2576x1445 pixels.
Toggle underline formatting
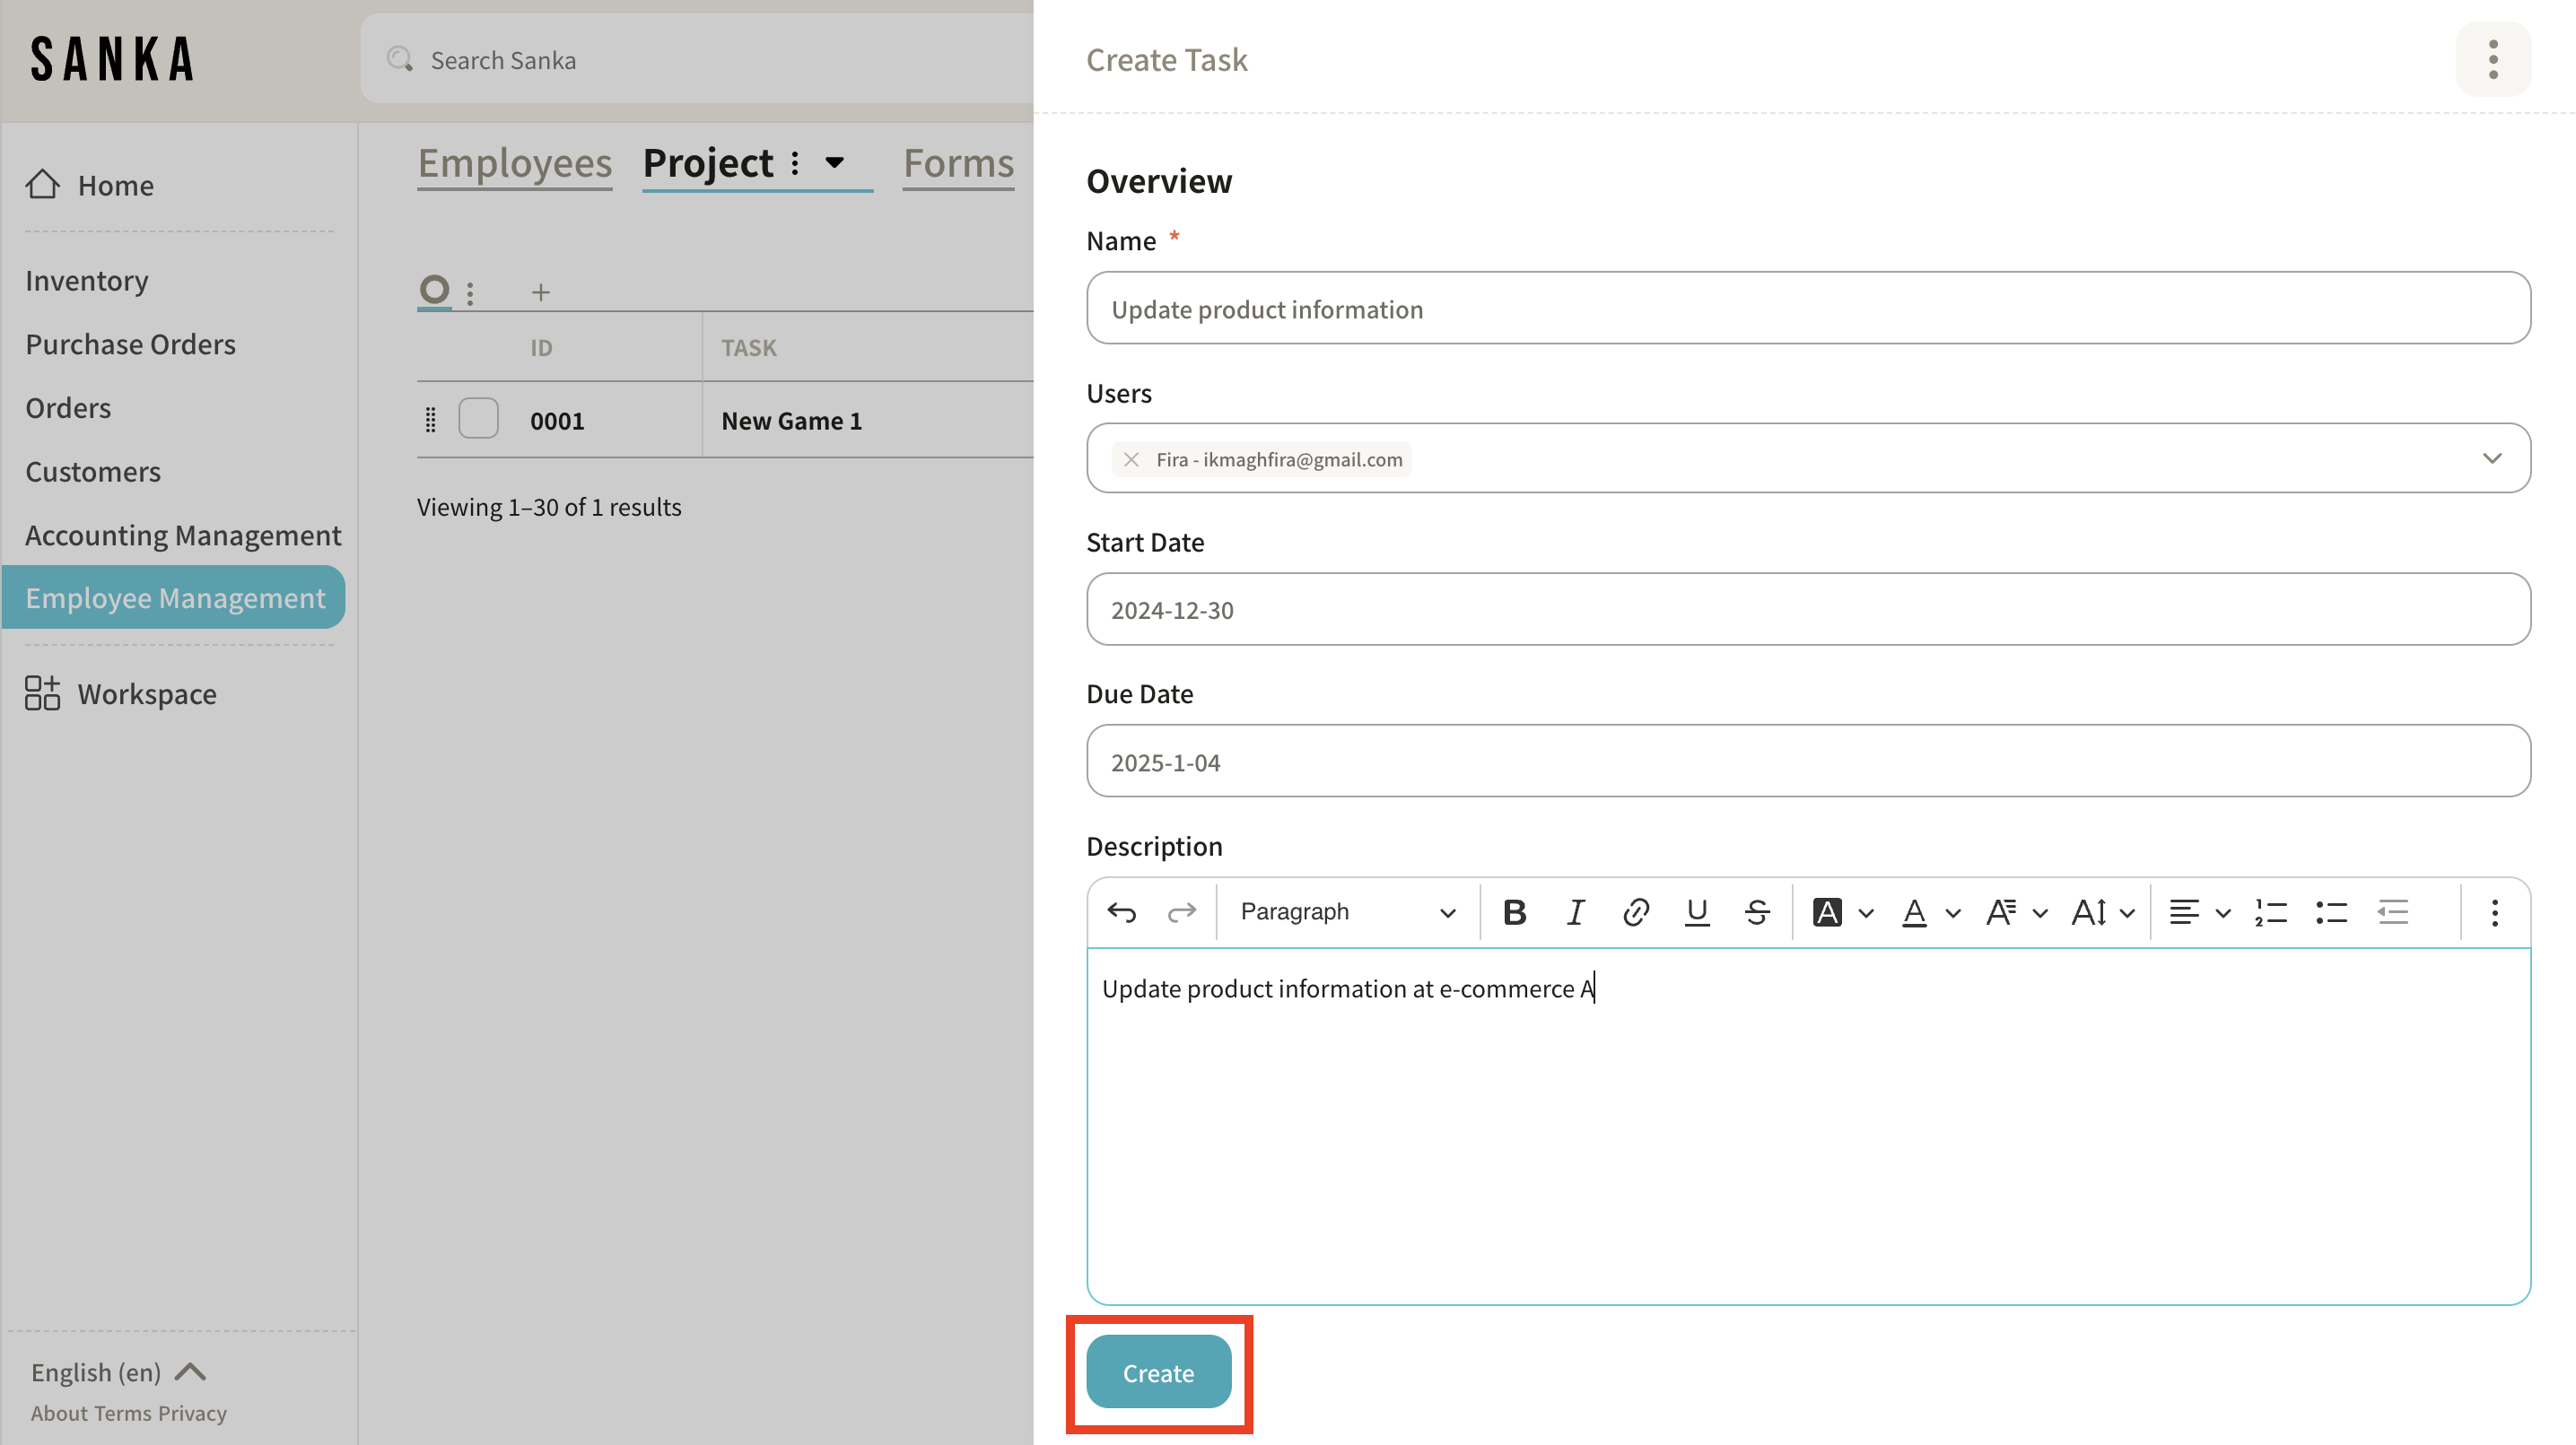coord(1696,912)
